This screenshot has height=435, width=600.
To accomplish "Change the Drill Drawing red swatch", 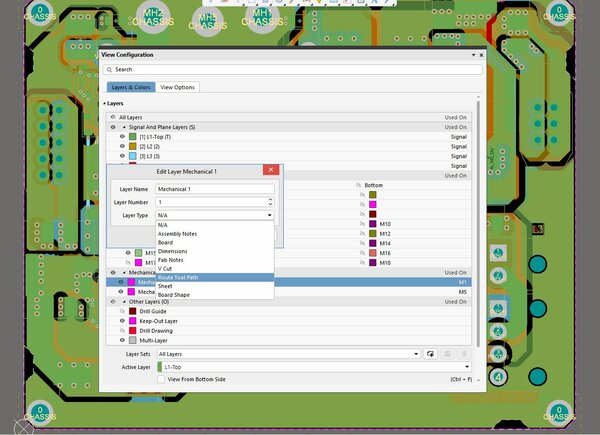I will (x=133, y=331).
